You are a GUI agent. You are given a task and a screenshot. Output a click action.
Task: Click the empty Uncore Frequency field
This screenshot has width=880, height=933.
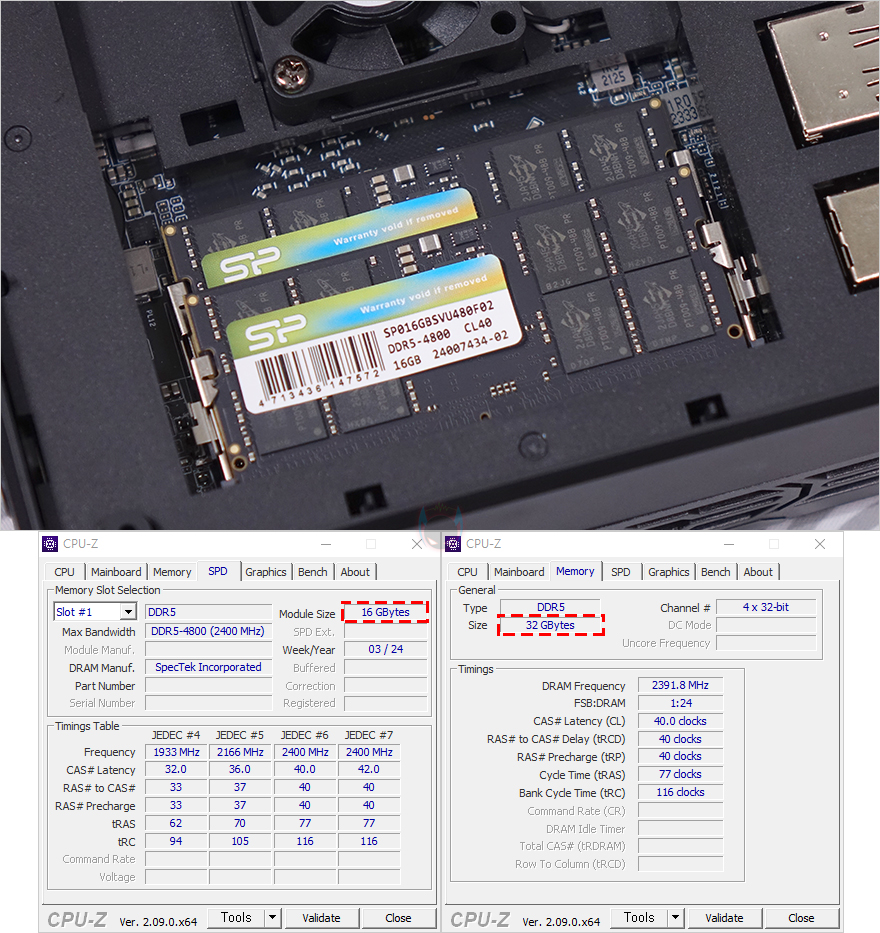tap(766, 643)
